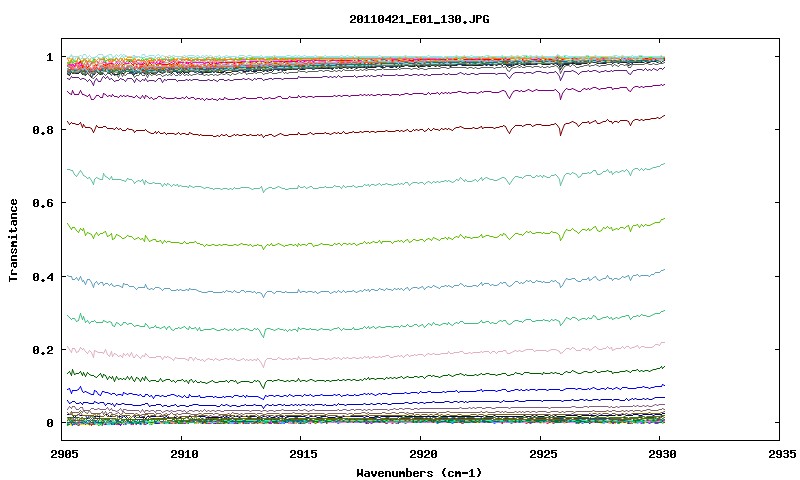Click the y-axis tick label 1
The height and width of the screenshot is (480, 800).
pyautogui.click(x=50, y=57)
